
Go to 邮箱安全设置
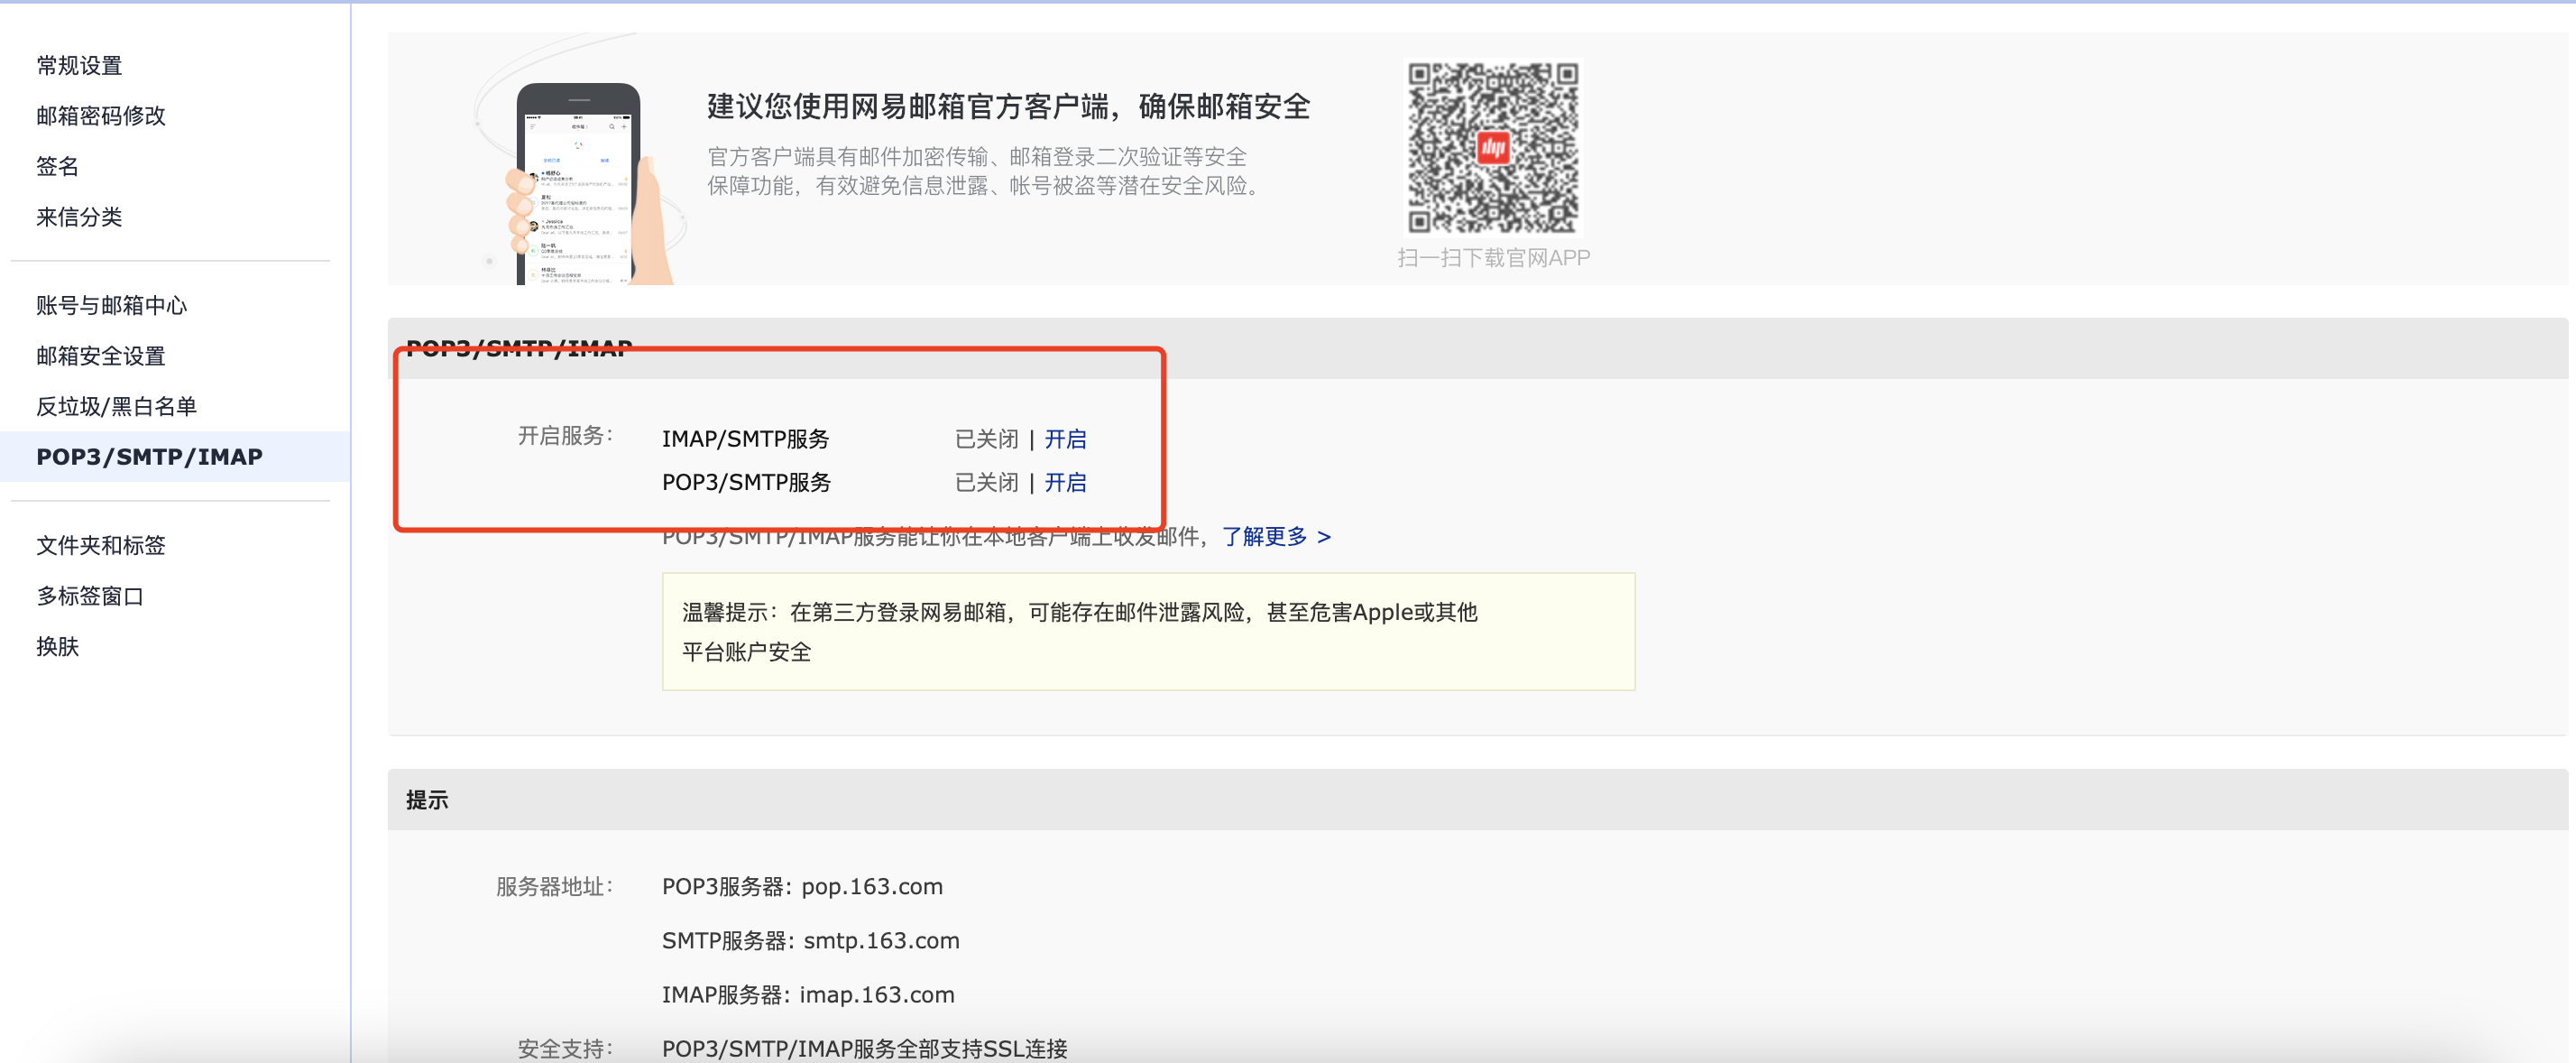[101, 356]
